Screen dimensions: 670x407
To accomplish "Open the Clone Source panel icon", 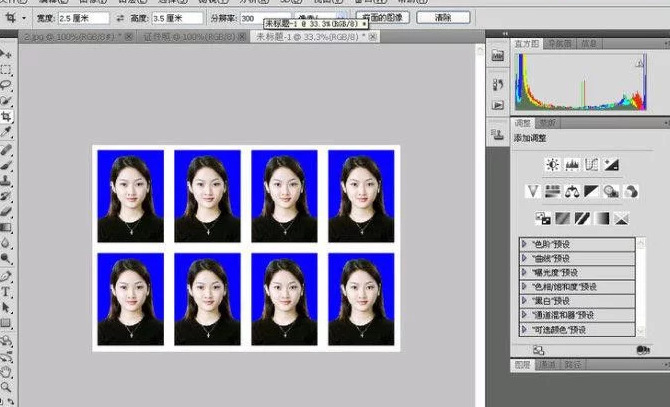I will 498,135.
